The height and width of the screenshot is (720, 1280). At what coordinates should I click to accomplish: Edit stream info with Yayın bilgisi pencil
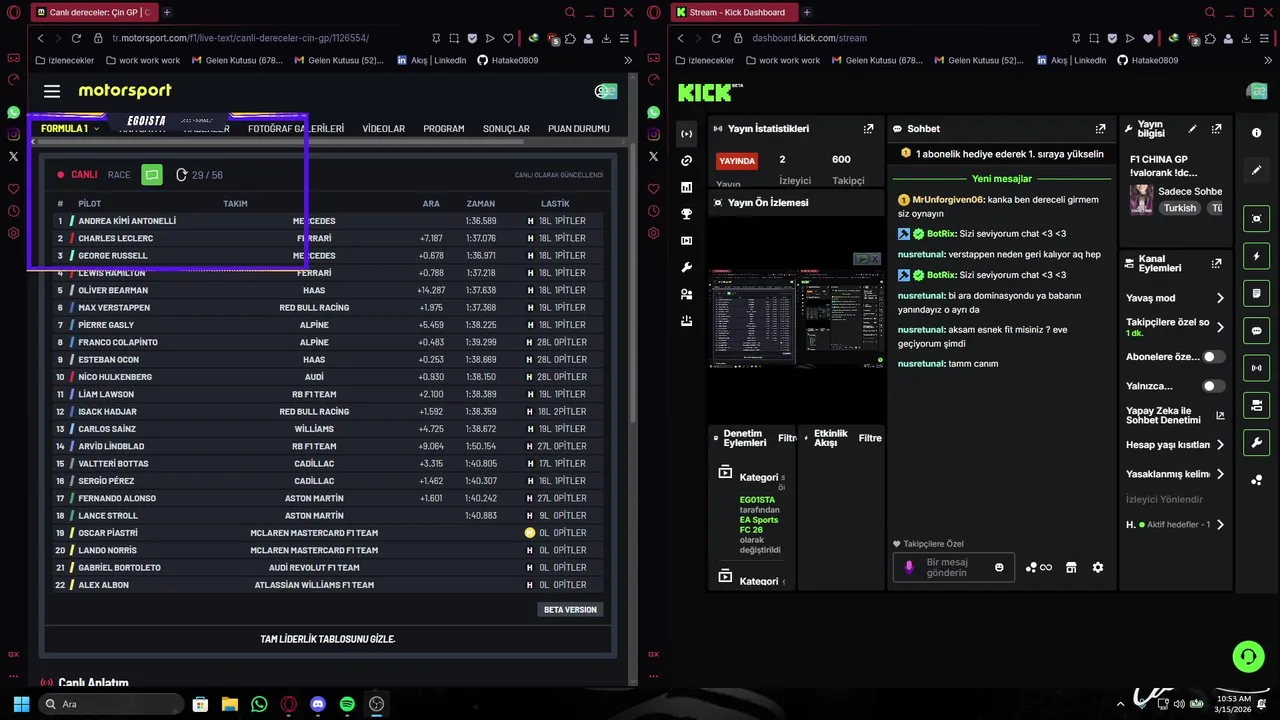pyautogui.click(x=1192, y=129)
